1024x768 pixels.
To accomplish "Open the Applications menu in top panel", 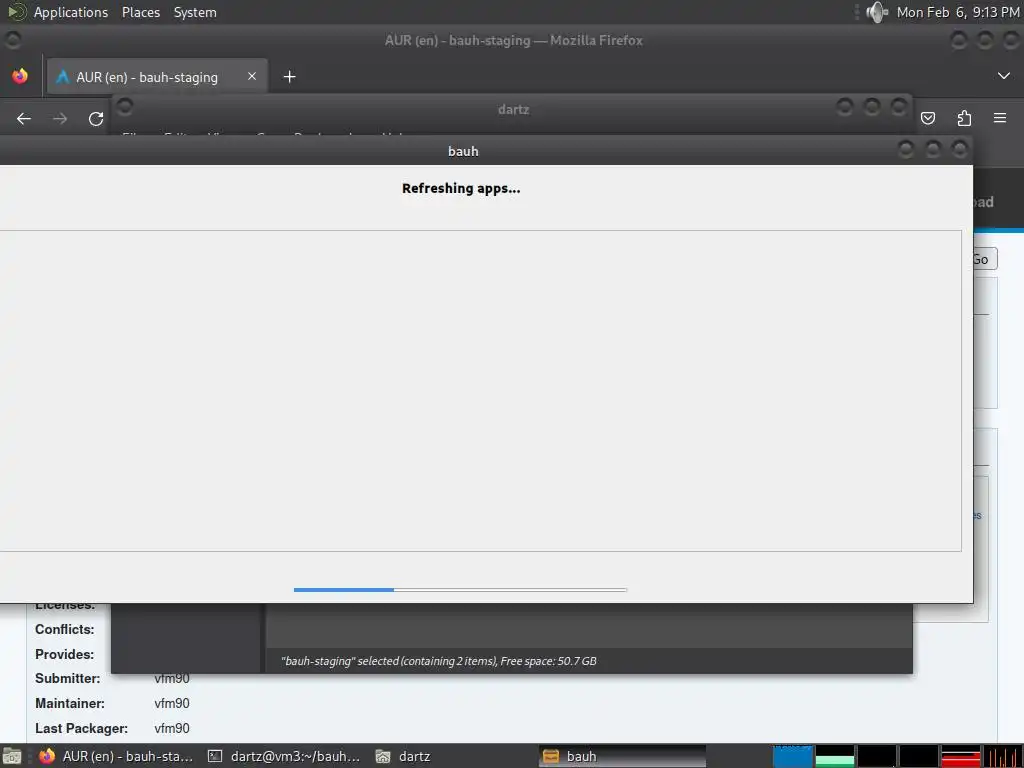I will 71,12.
